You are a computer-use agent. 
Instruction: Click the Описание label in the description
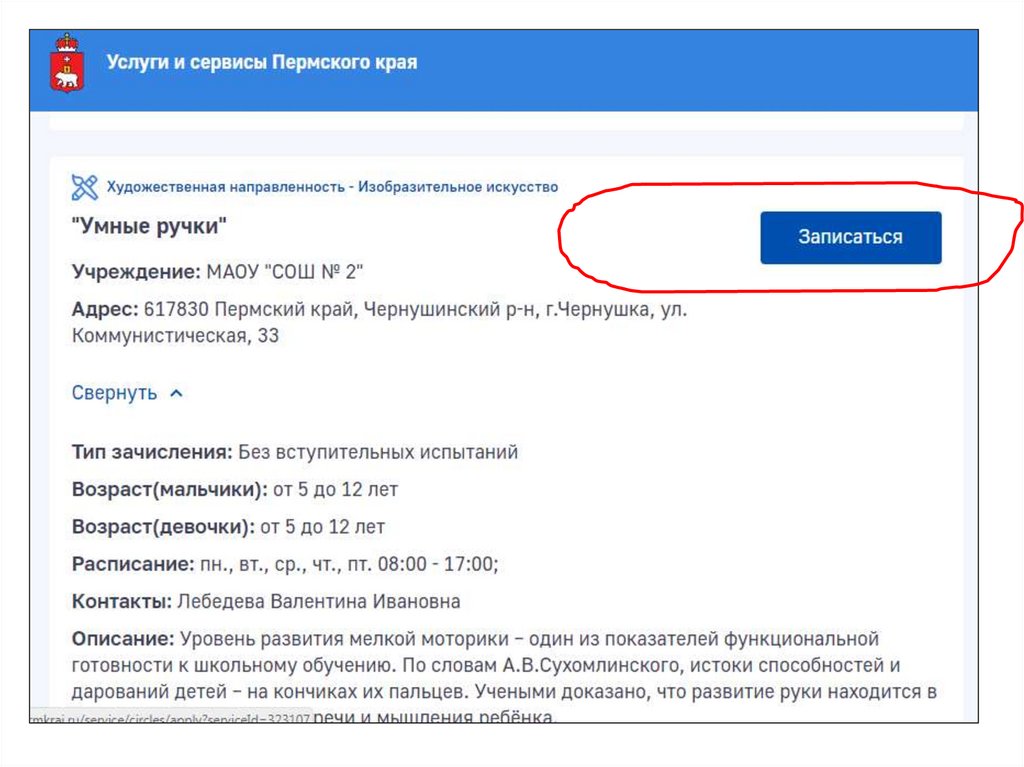click(123, 639)
